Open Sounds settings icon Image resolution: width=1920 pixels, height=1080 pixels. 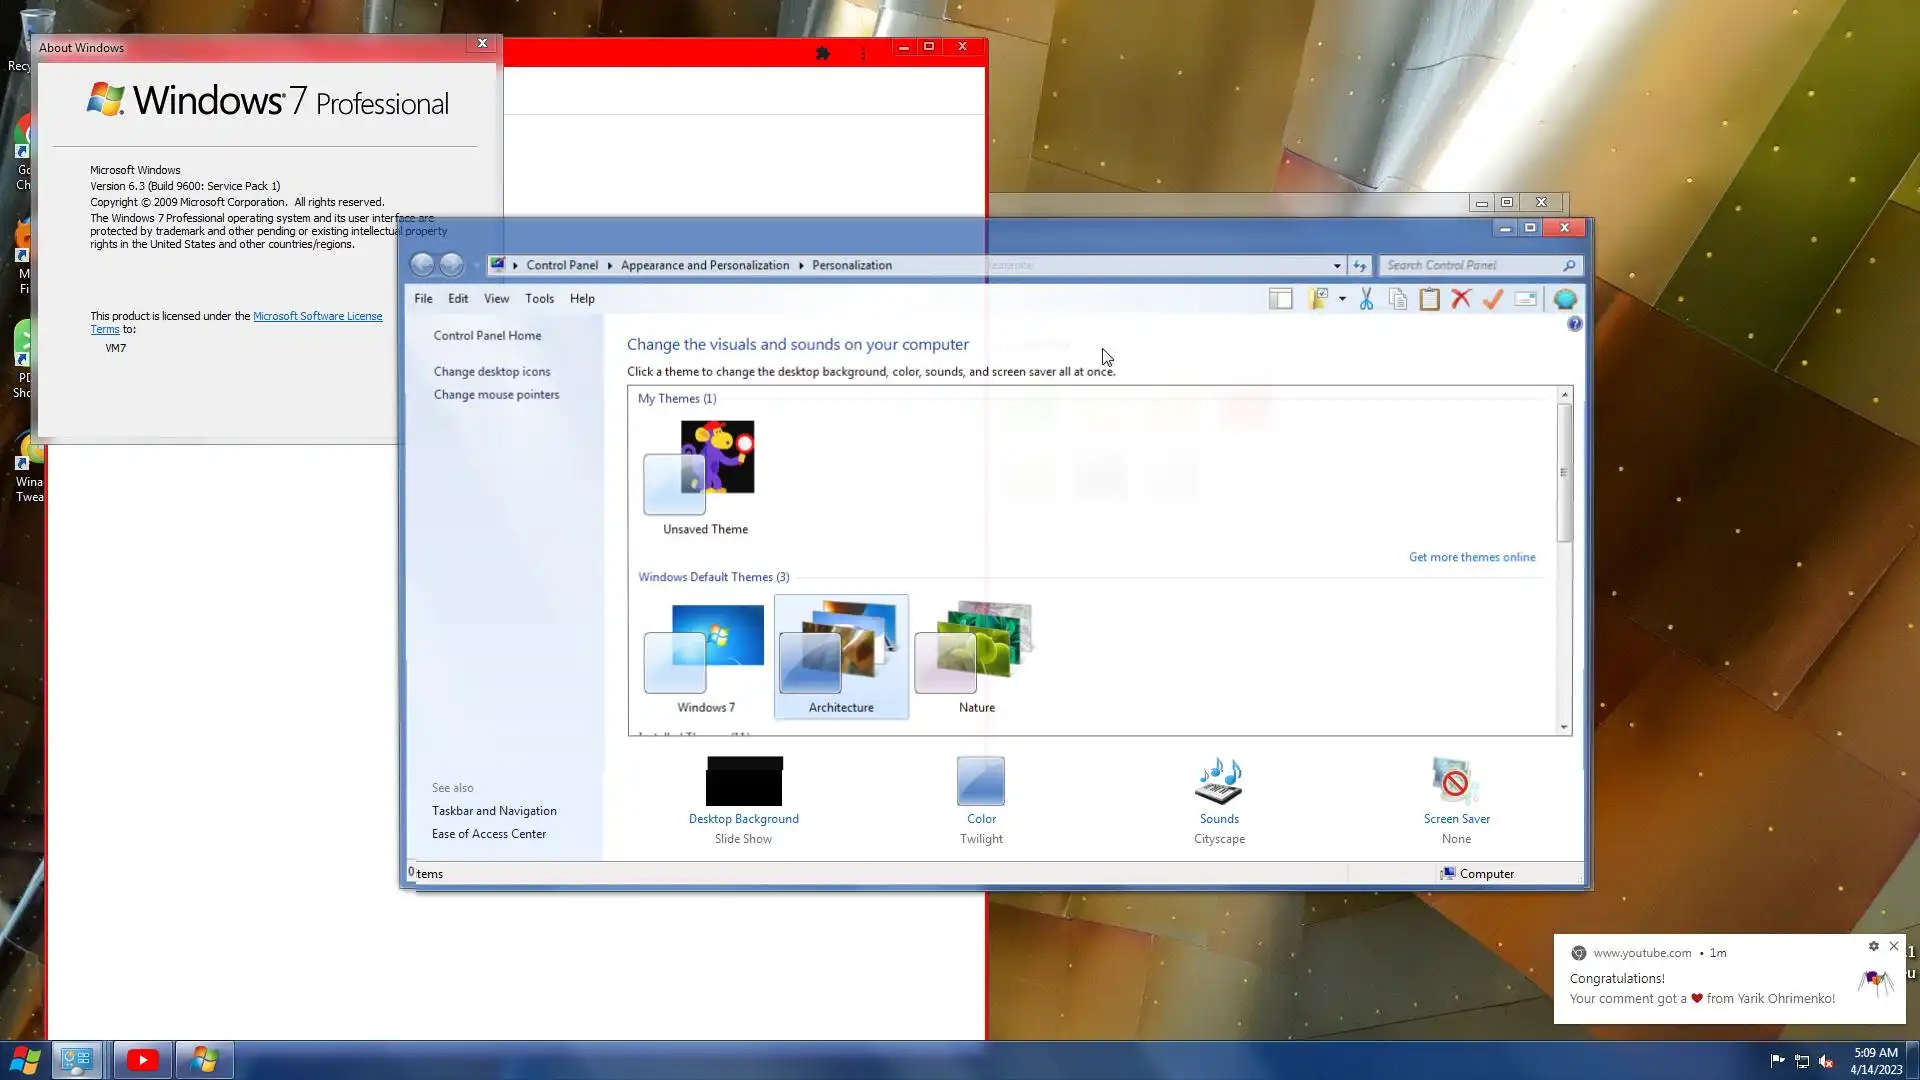click(x=1219, y=781)
